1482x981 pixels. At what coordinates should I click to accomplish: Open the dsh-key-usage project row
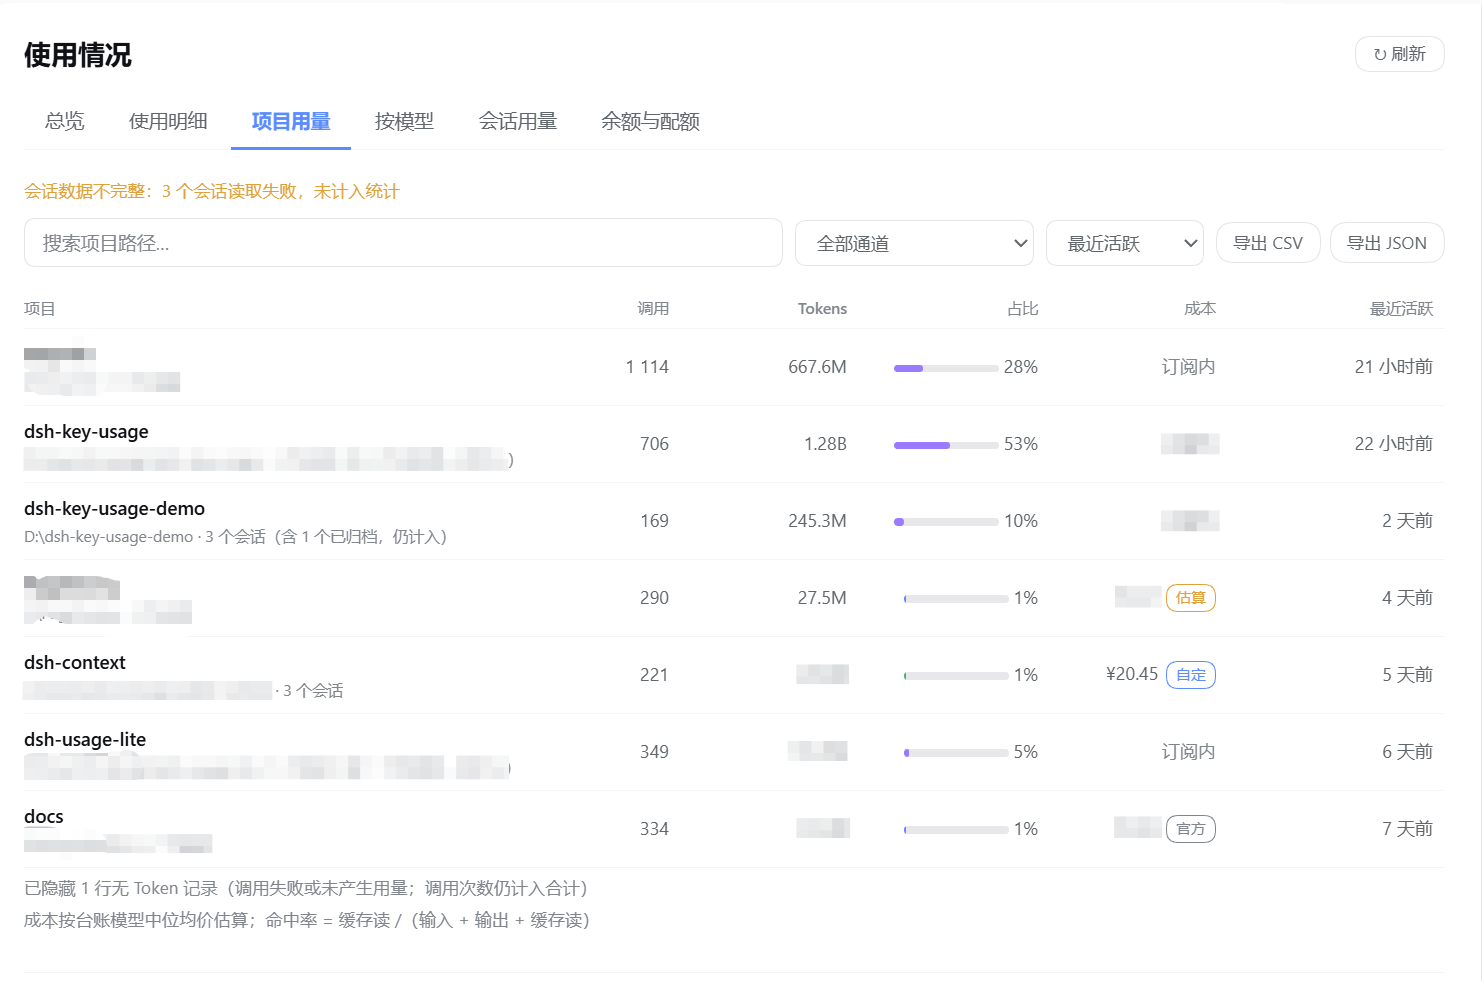734,444
